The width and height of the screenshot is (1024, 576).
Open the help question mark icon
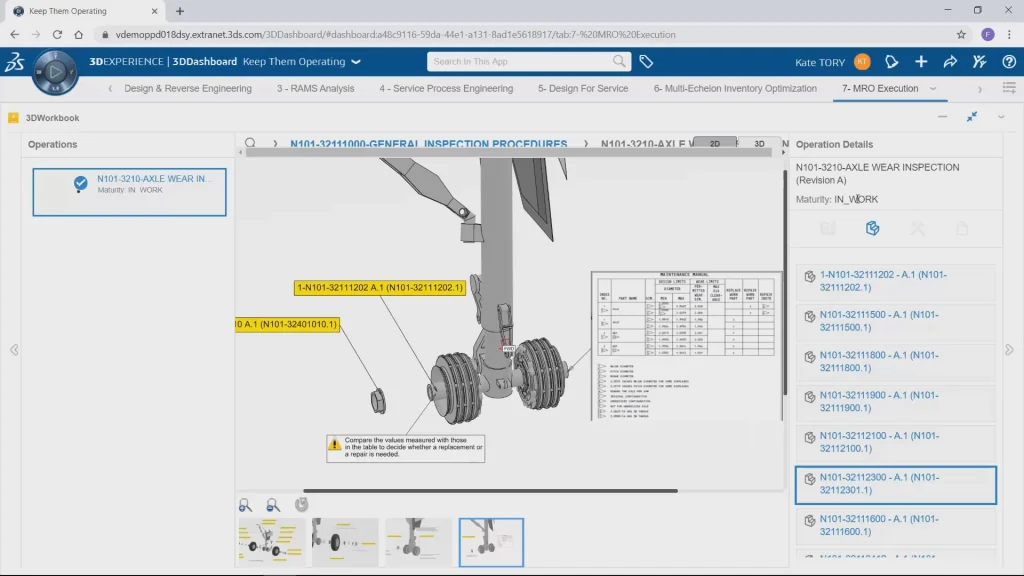1008,62
